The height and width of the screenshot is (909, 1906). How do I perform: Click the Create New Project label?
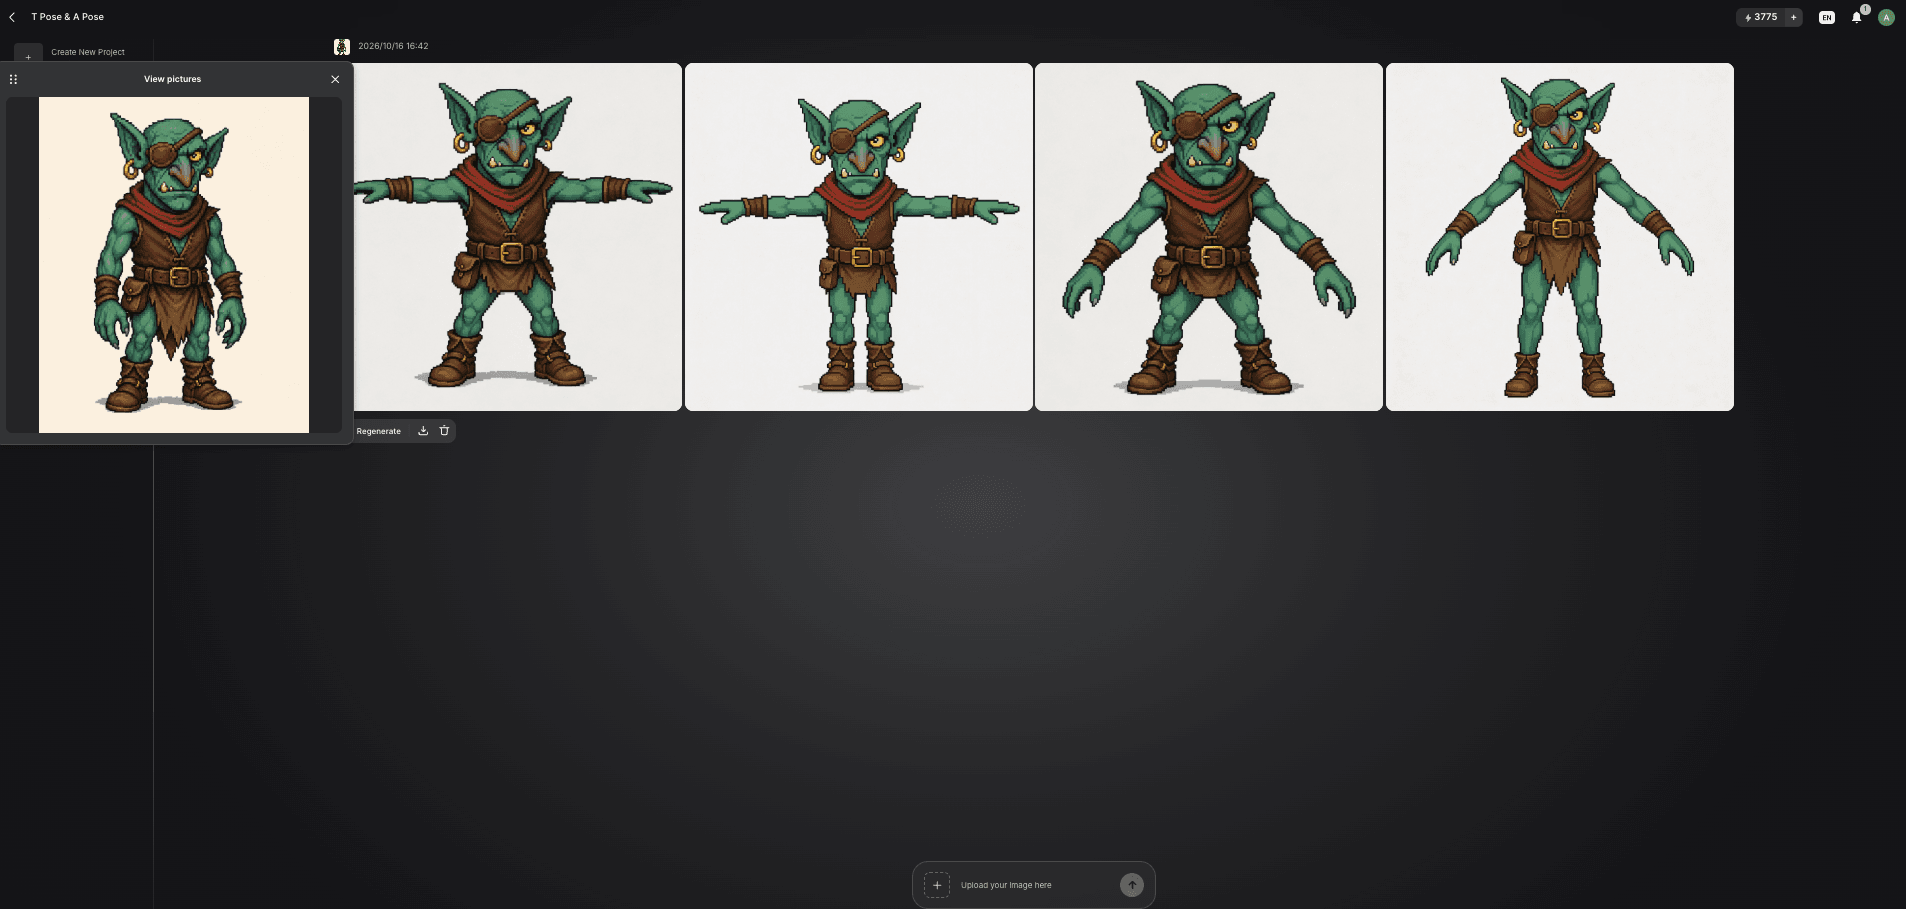[88, 52]
